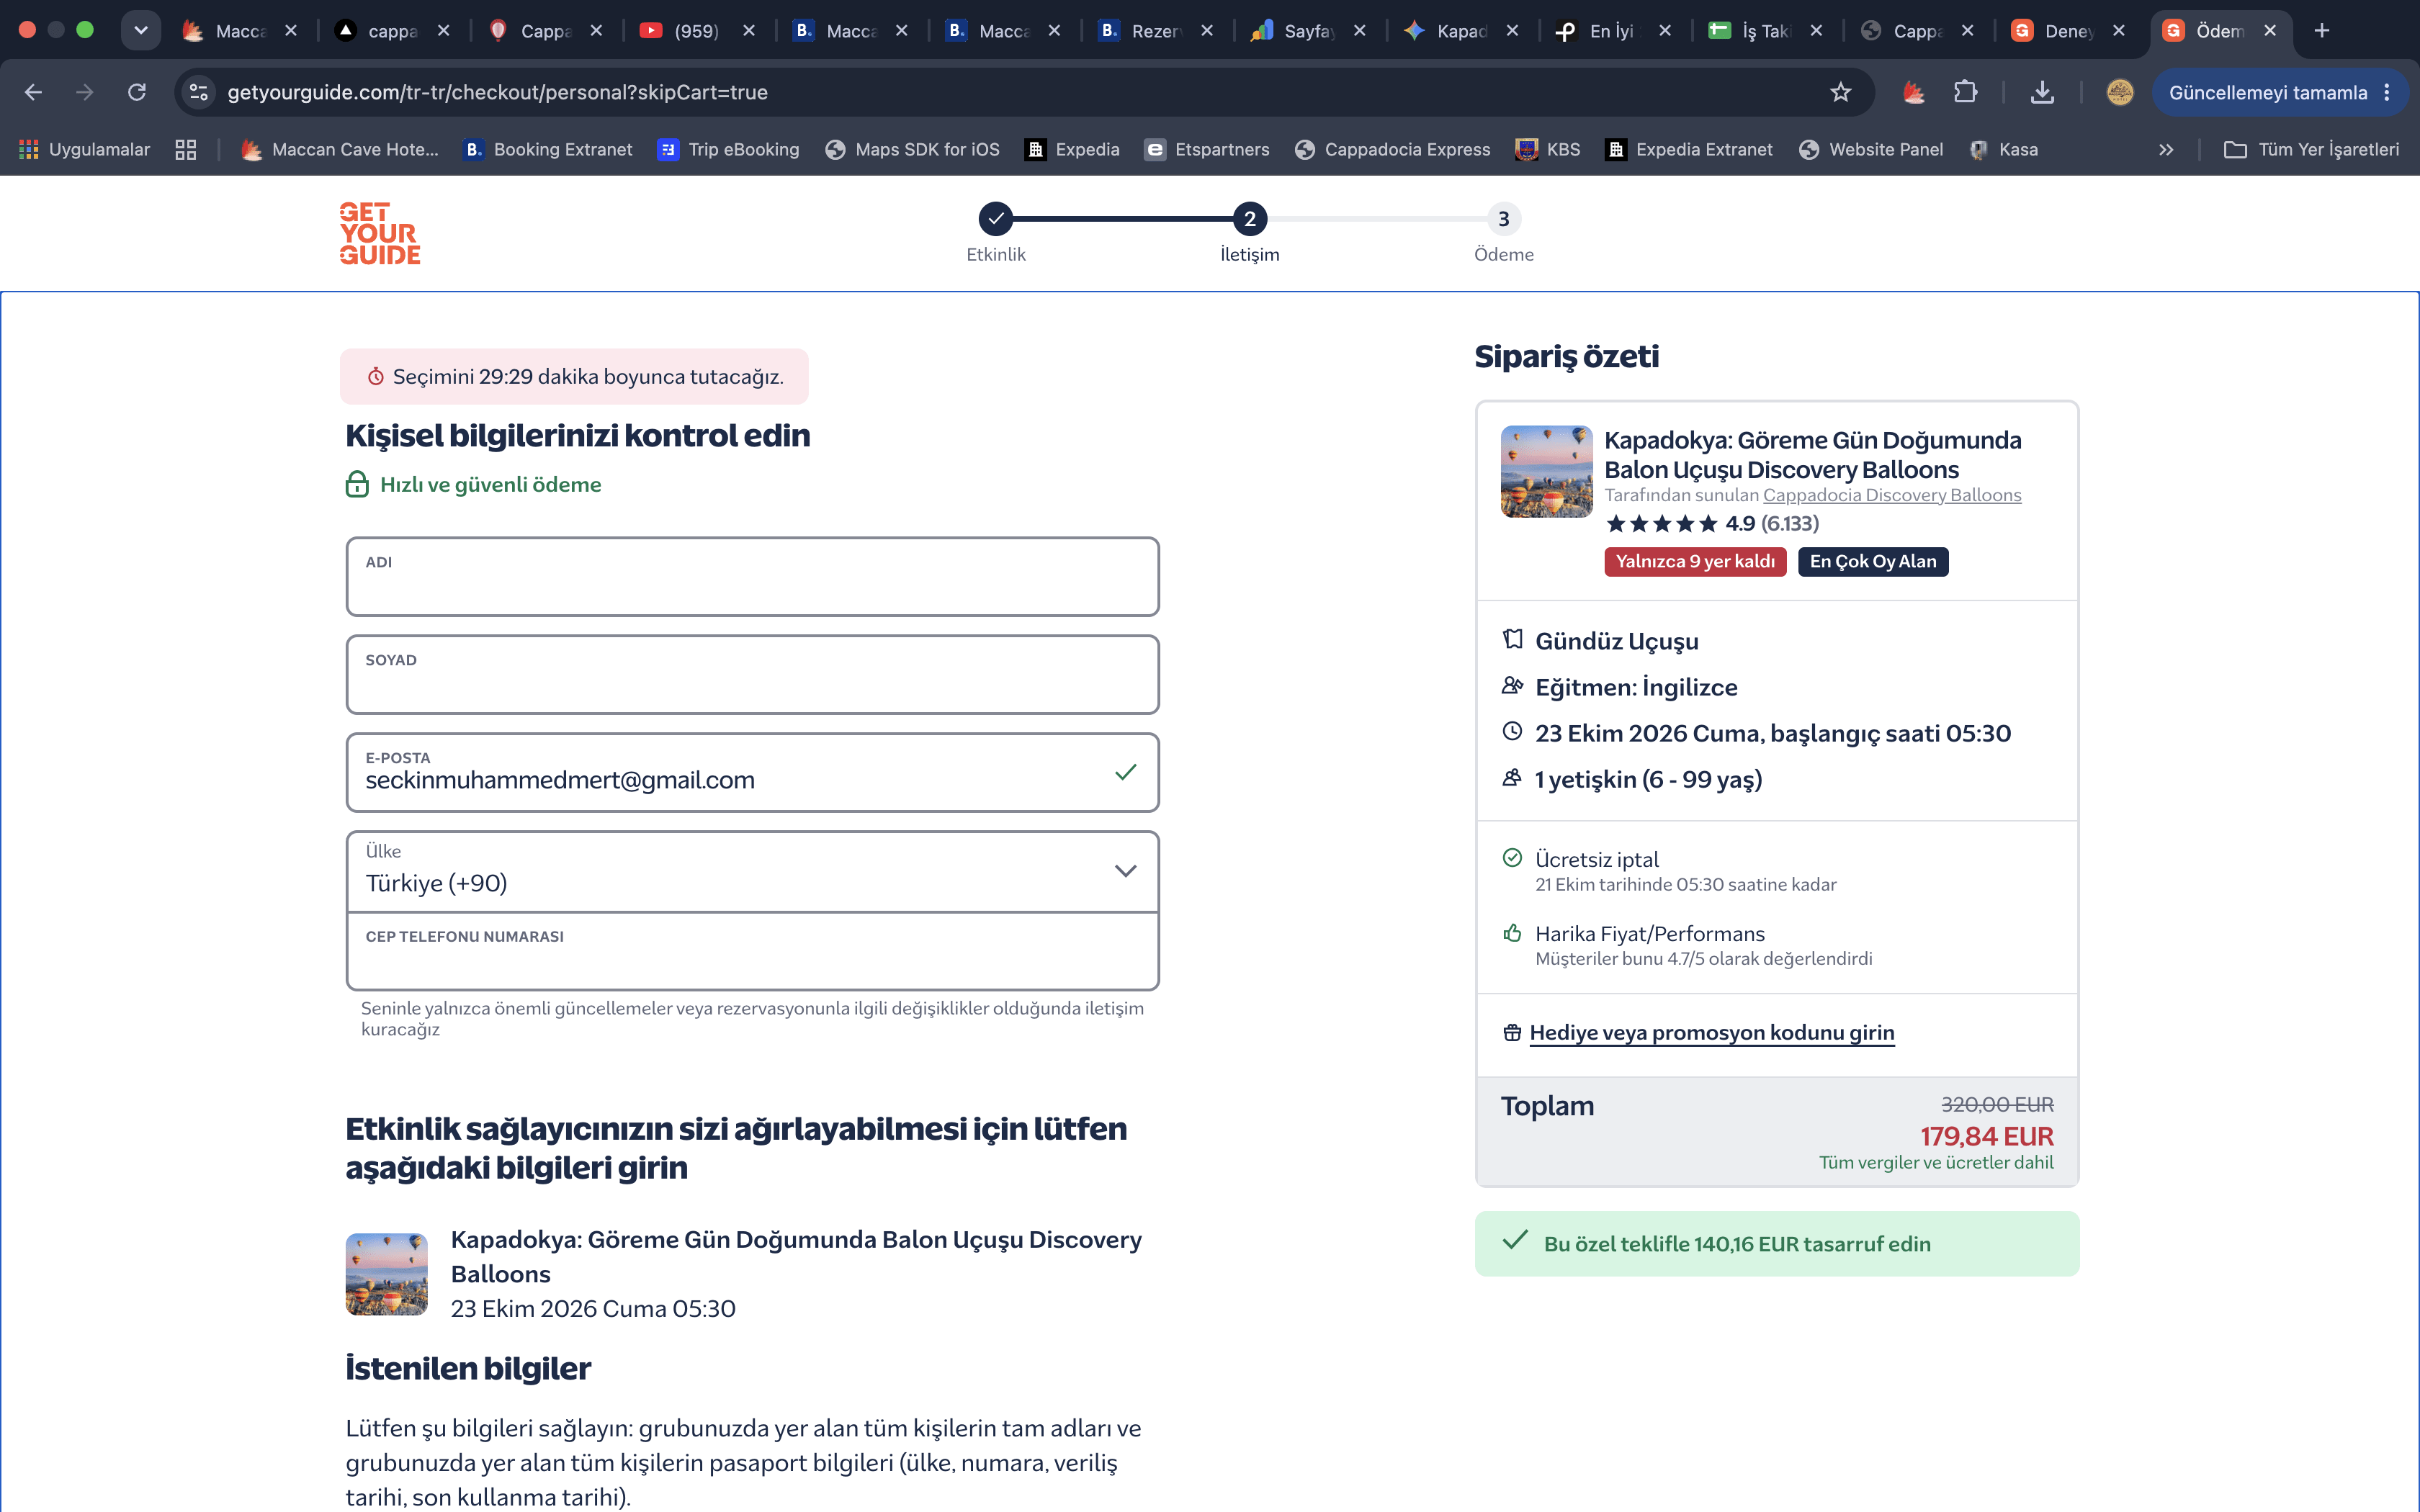
Task: Click the step 2 İletişim circle
Action: (1249, 219)
